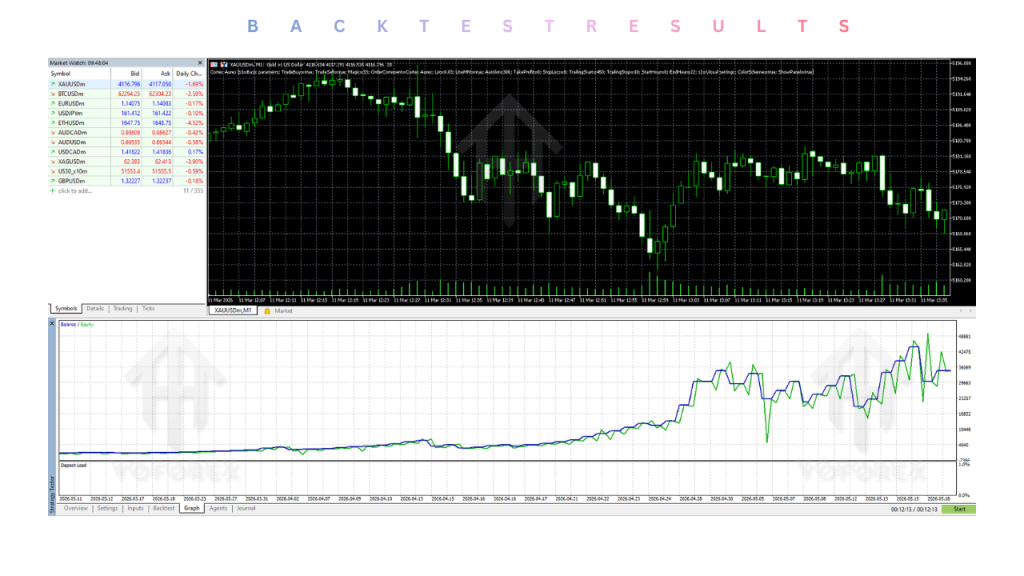Select AUDCADm row in Market Watch
This screenshot has height=576, width=1024.
point(126,133)
